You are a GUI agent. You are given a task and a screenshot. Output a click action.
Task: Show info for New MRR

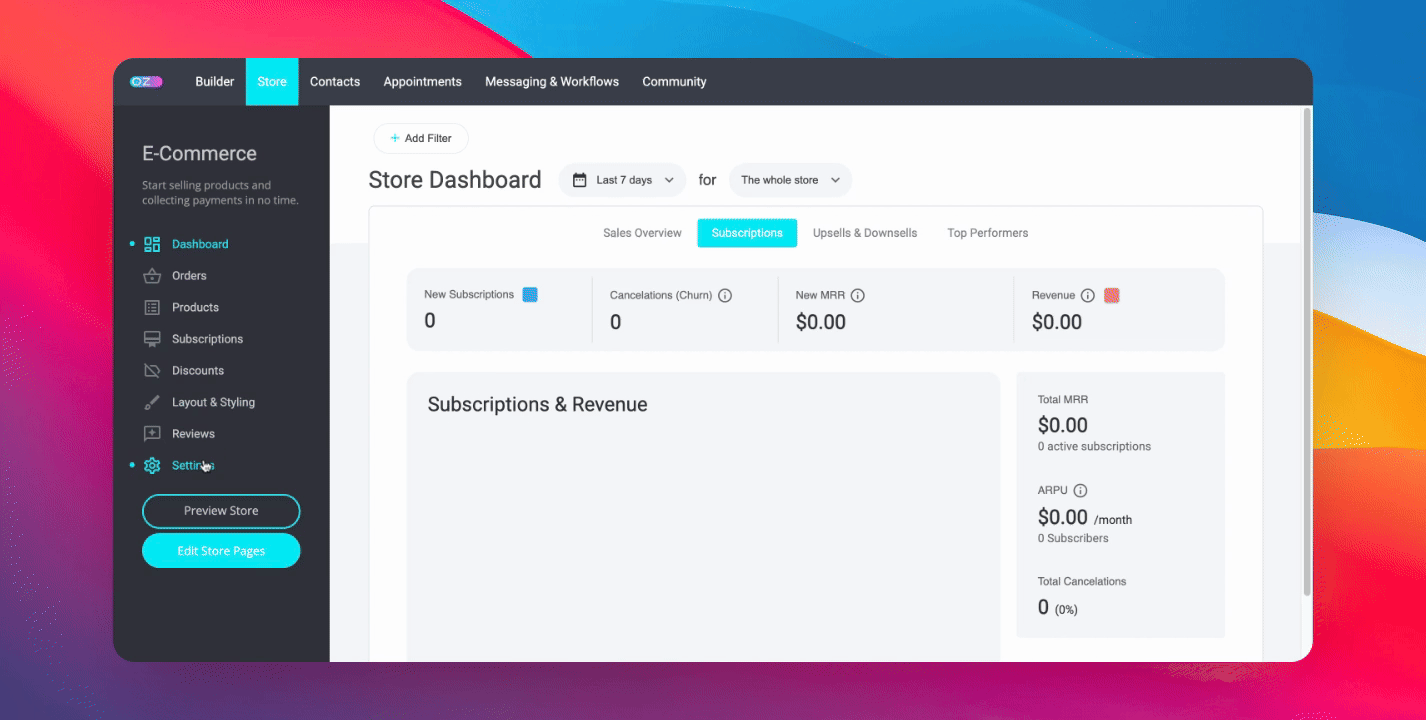click(x=858, y=296)
